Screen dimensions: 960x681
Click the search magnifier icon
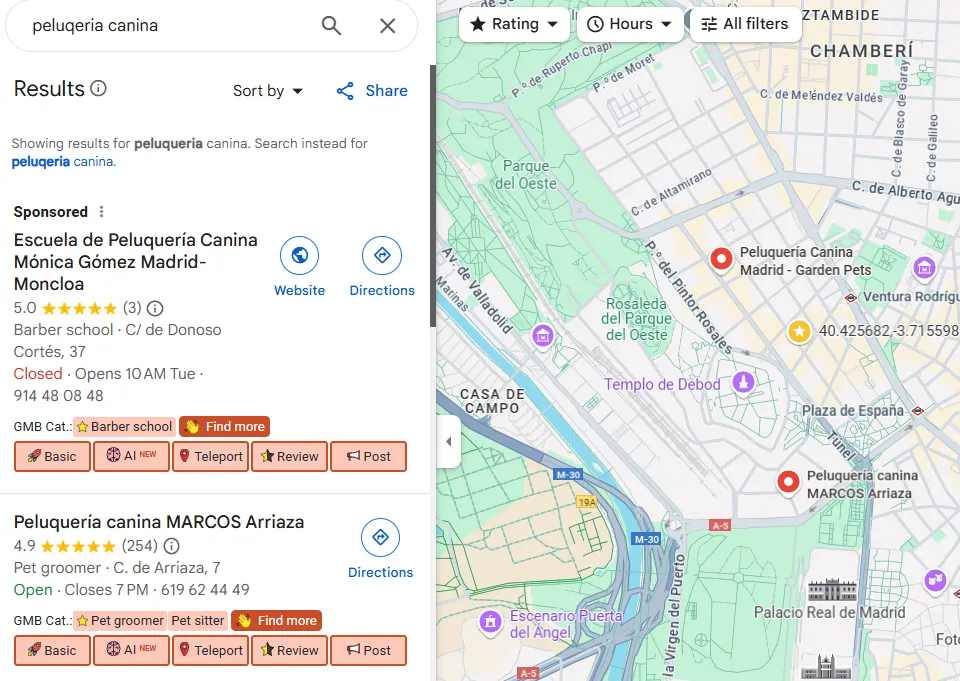pyautogui.click(x=331, y=26)
